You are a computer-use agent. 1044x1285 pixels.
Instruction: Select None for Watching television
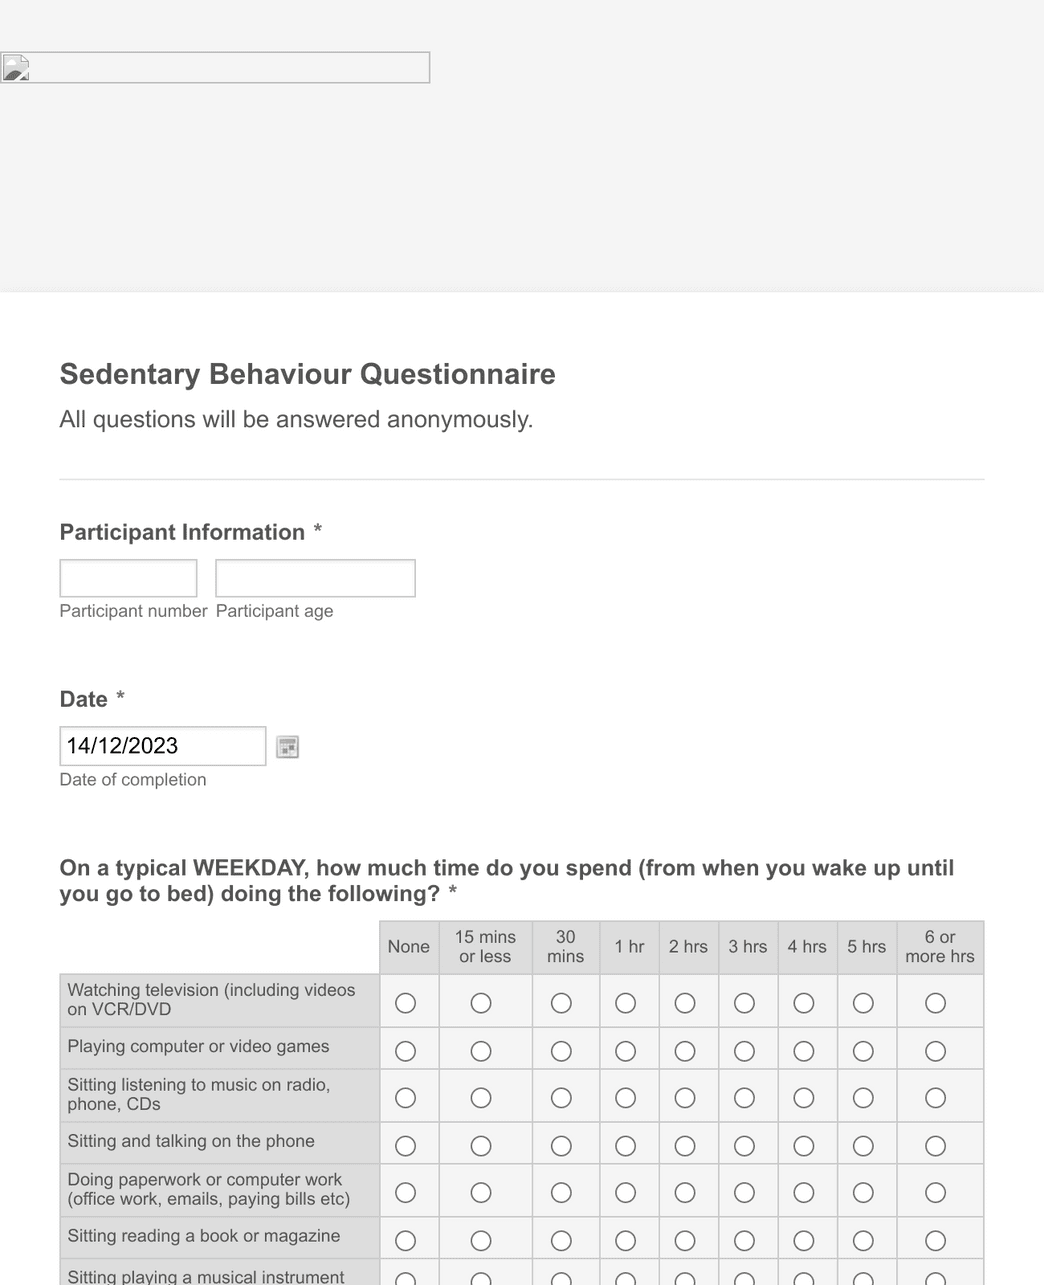[x=407, y=1001]
